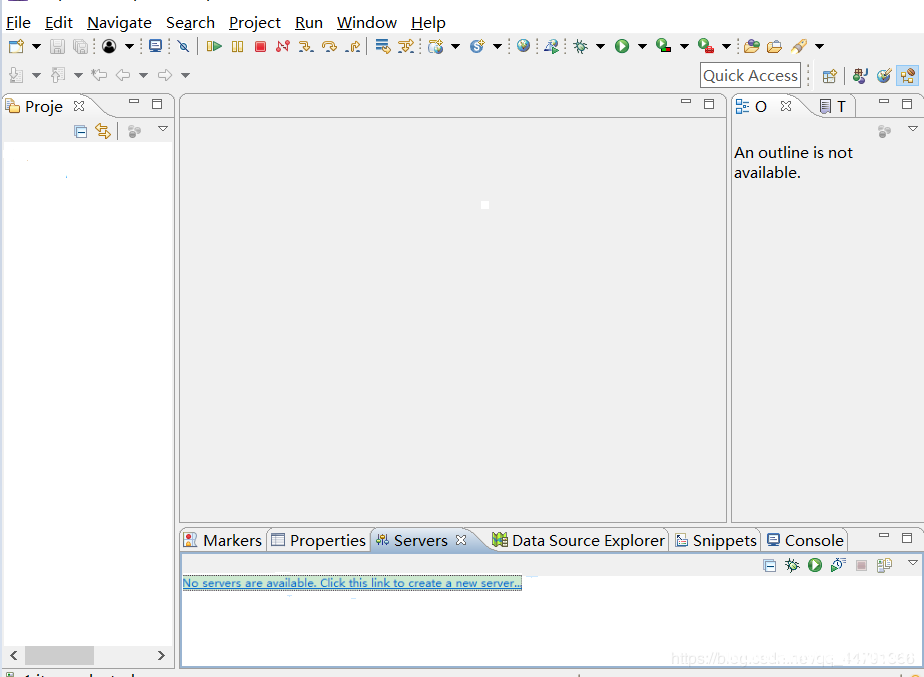Click the Suspend (pause) toolbar icon
The image size is (924, 677).
point(237,46)
